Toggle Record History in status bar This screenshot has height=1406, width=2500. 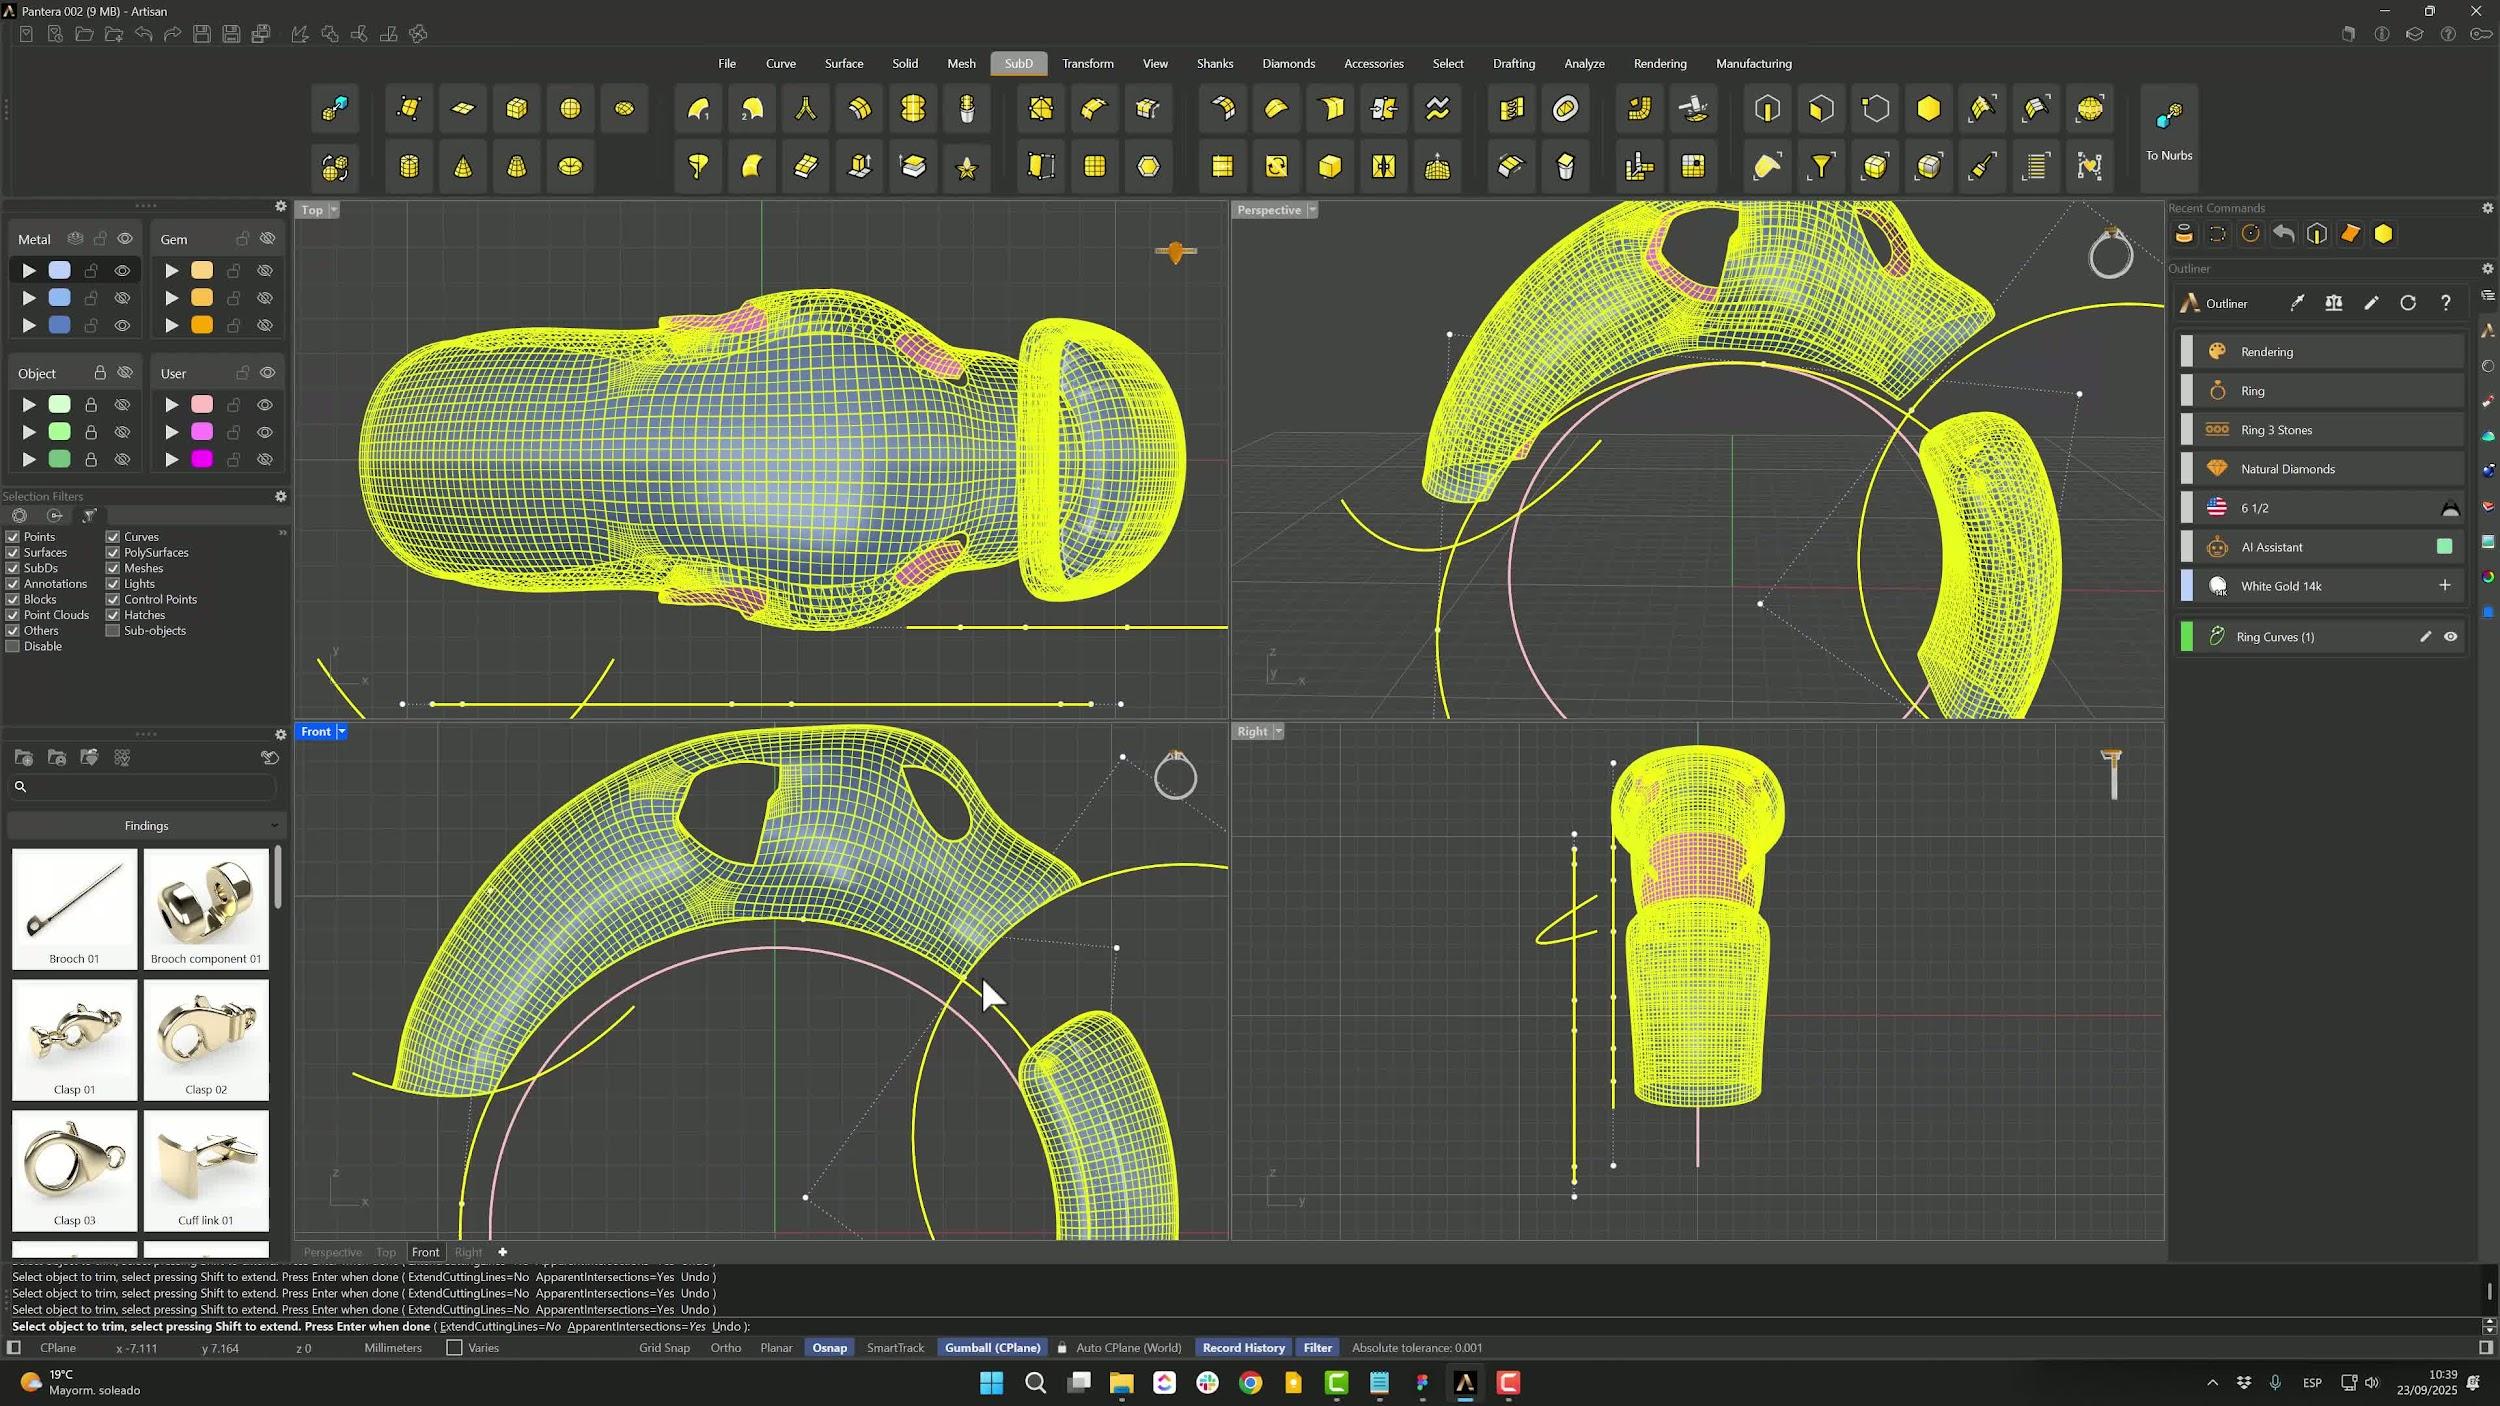(1243, 1348)
